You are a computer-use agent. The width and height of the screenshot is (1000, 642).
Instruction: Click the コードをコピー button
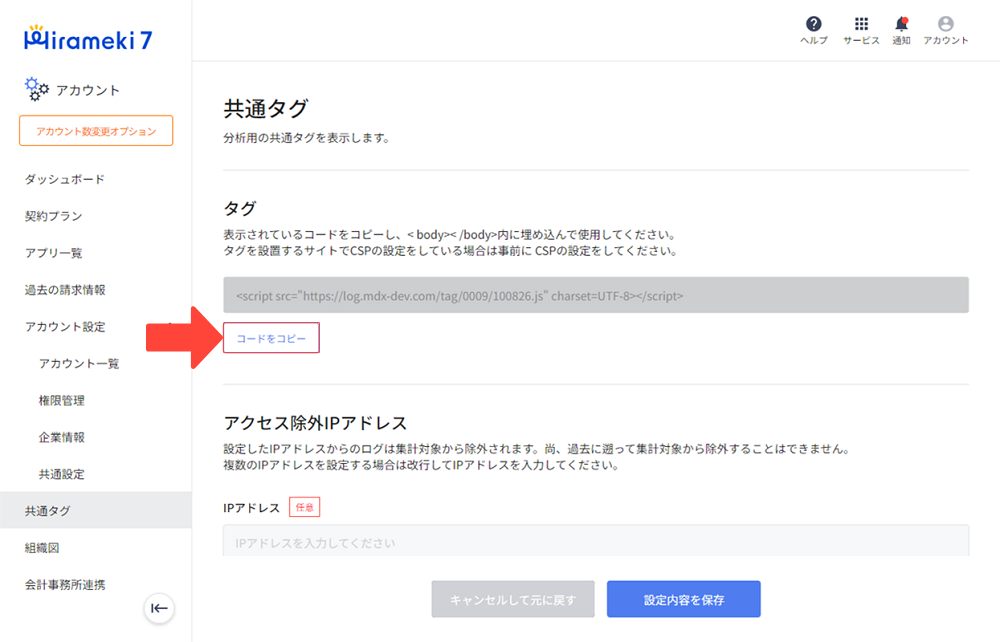pyautogui.click(x=271, y=338)
